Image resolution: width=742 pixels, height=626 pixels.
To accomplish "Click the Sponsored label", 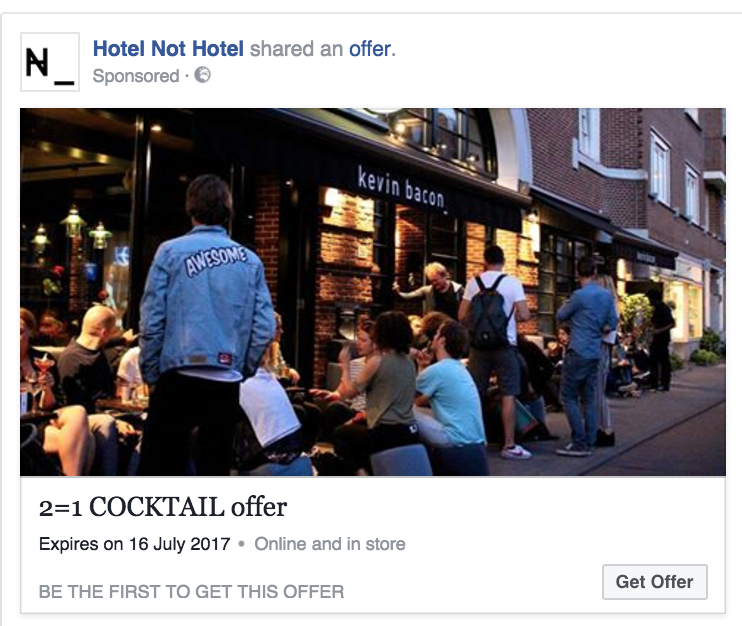I will pos(136,76).
